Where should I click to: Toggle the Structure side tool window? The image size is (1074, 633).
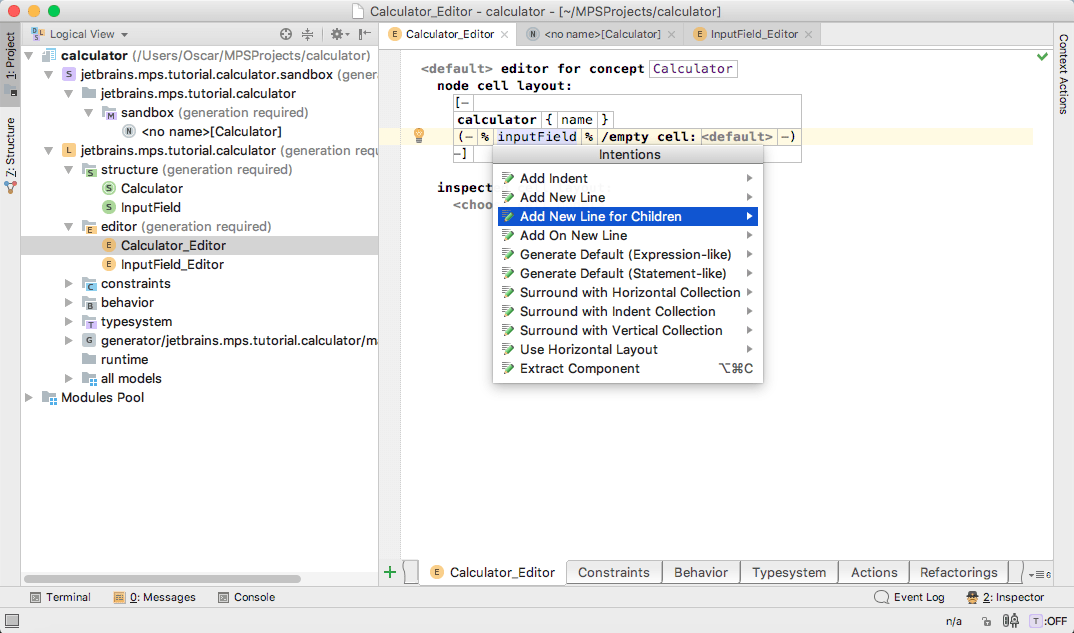(x=10, y=150)
